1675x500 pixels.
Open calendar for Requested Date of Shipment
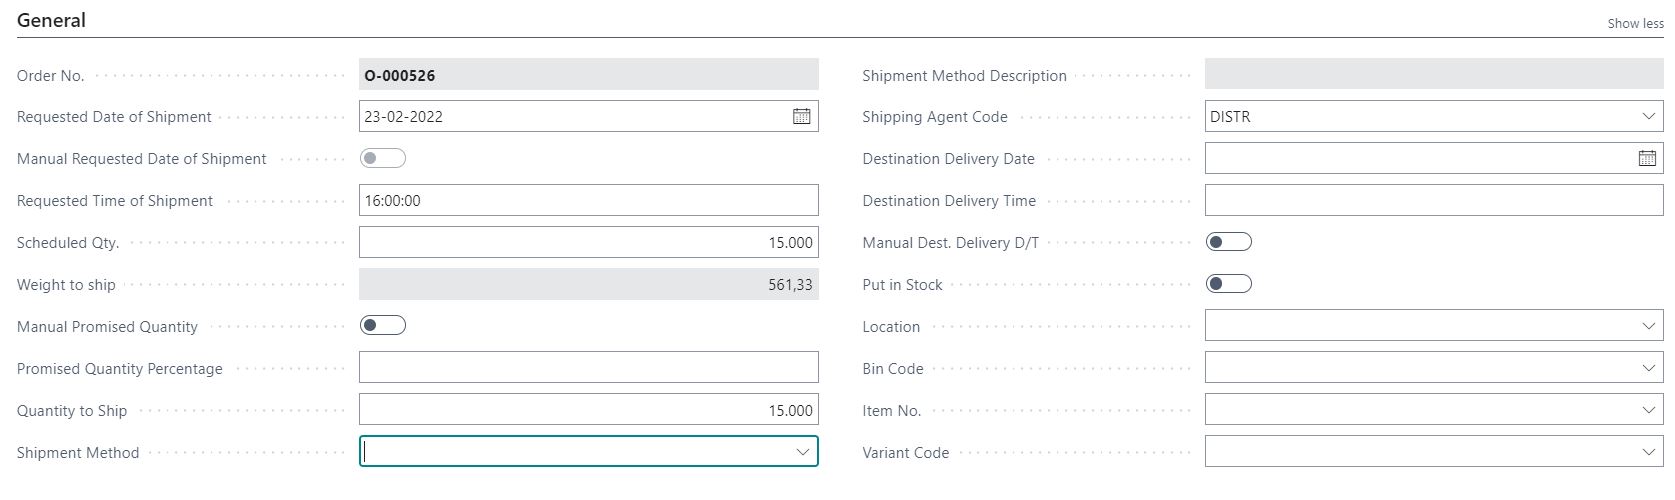coord(801,116)
